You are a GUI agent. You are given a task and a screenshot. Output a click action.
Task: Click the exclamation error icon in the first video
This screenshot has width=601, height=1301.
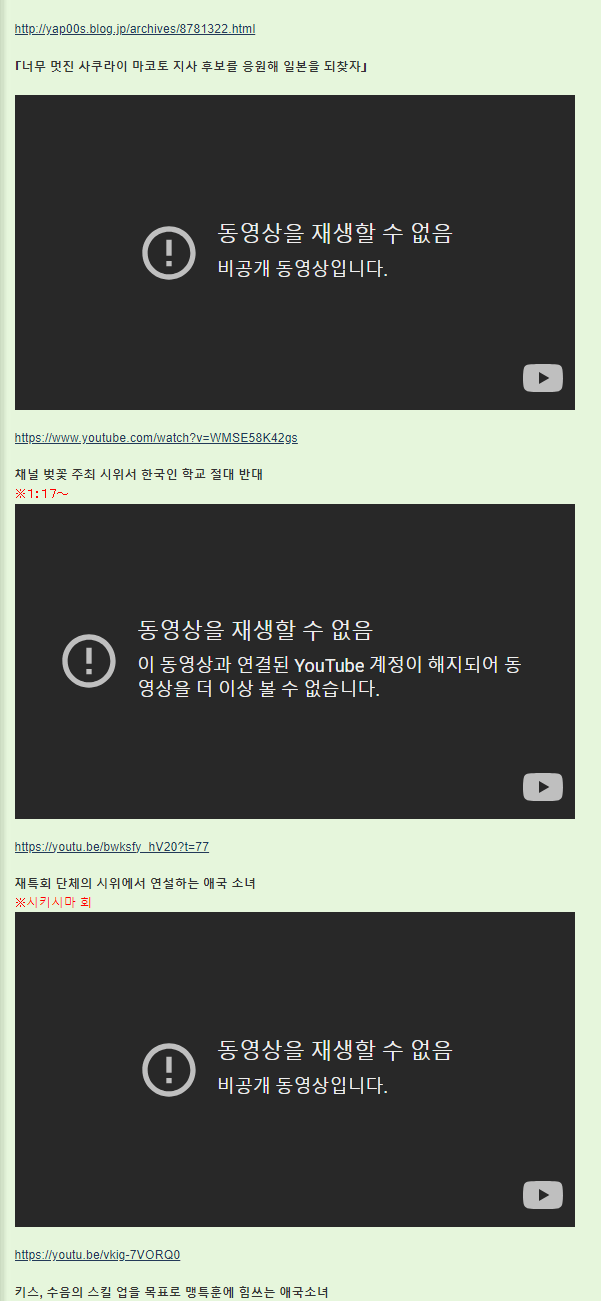click(x=169, y=252)
